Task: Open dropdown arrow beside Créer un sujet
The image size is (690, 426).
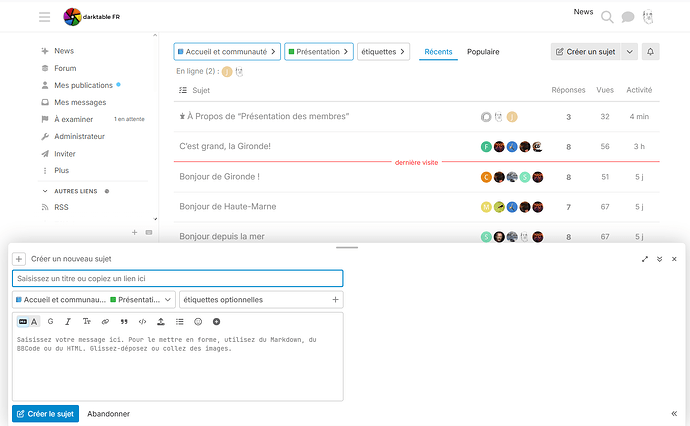Action: [630, 51]
